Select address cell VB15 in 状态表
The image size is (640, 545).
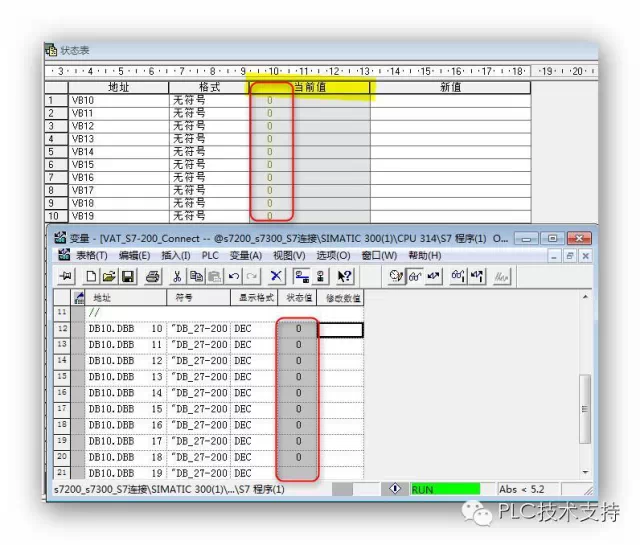click(118, 165)
